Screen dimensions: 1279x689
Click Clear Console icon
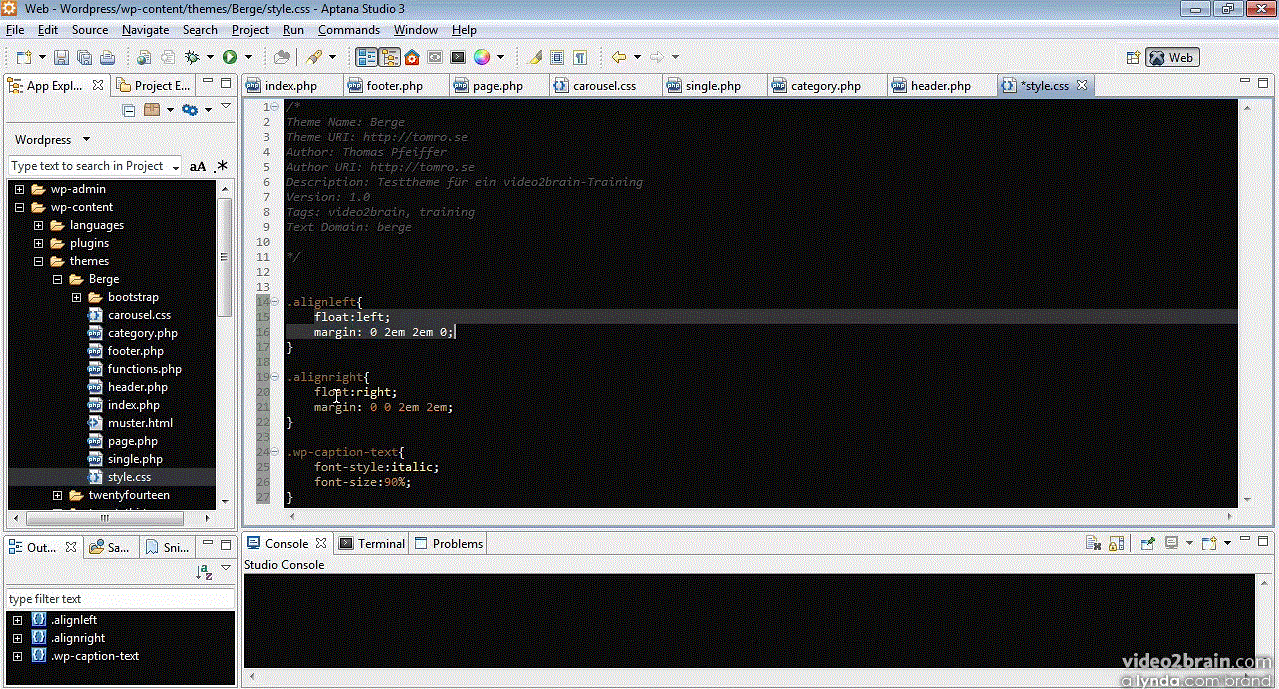pyautogui.click(x=1094, y=544)
